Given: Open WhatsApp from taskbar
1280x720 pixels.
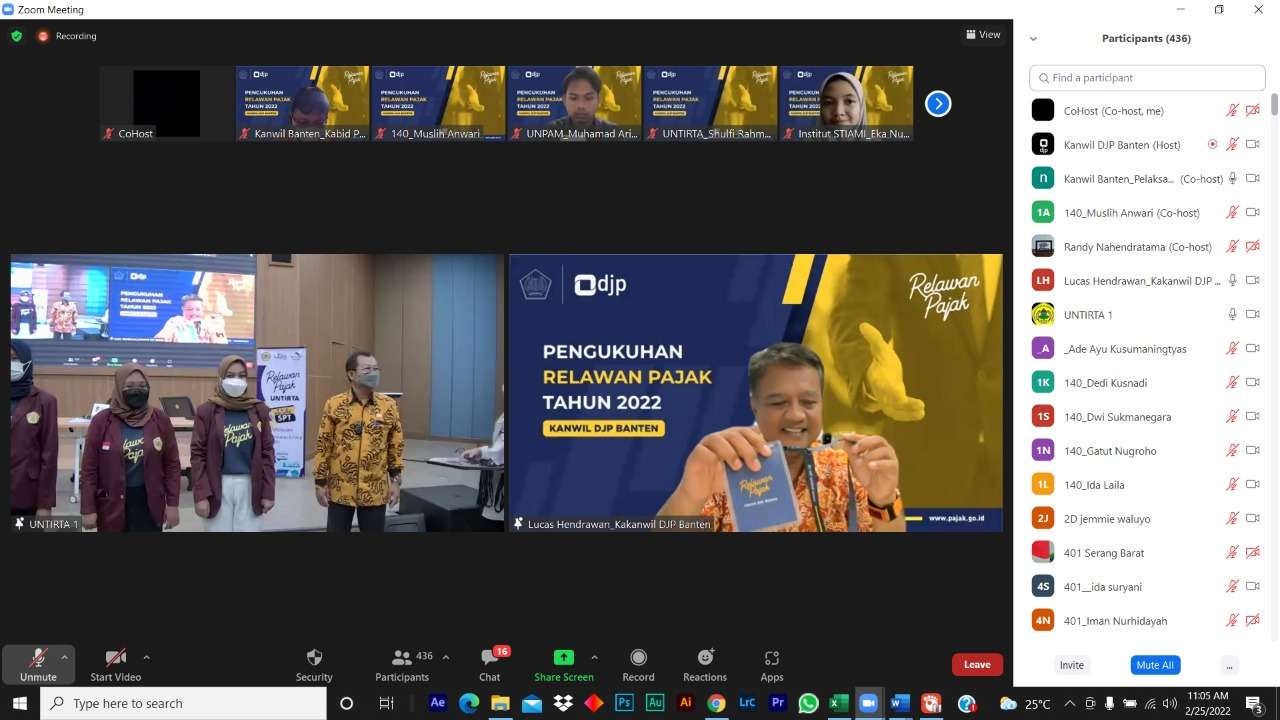Looking at the screenshot, I should point(808,703).
